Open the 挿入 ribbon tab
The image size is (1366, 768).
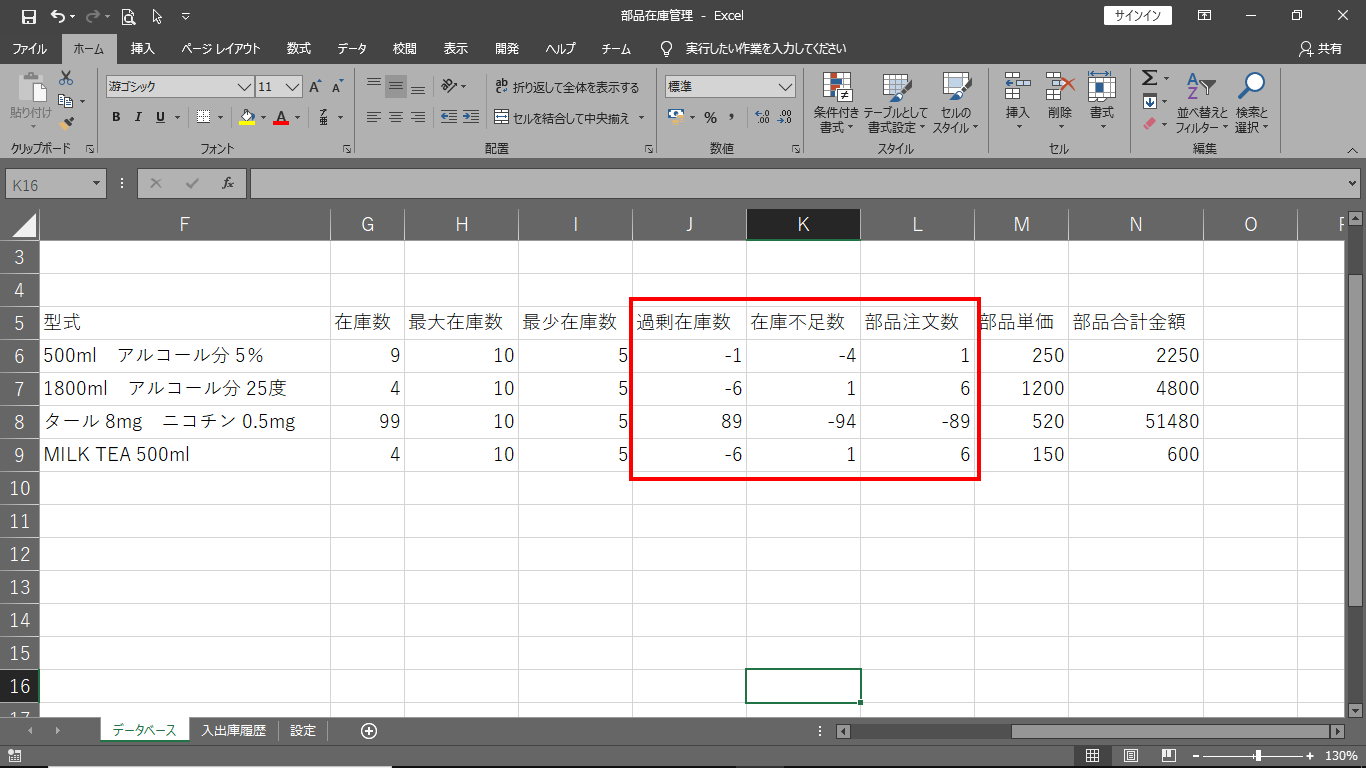click(x=143, y=48)
